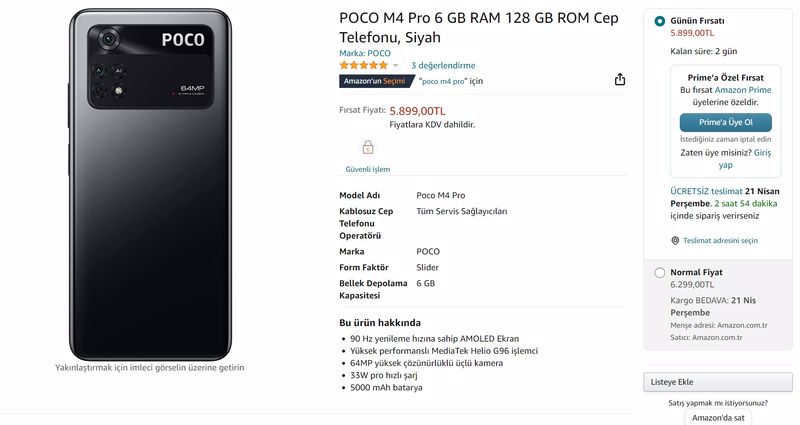This screenshot has width=800, height=425.
Task: Click the share icon beside product title
Action: (x=620, y=80)
